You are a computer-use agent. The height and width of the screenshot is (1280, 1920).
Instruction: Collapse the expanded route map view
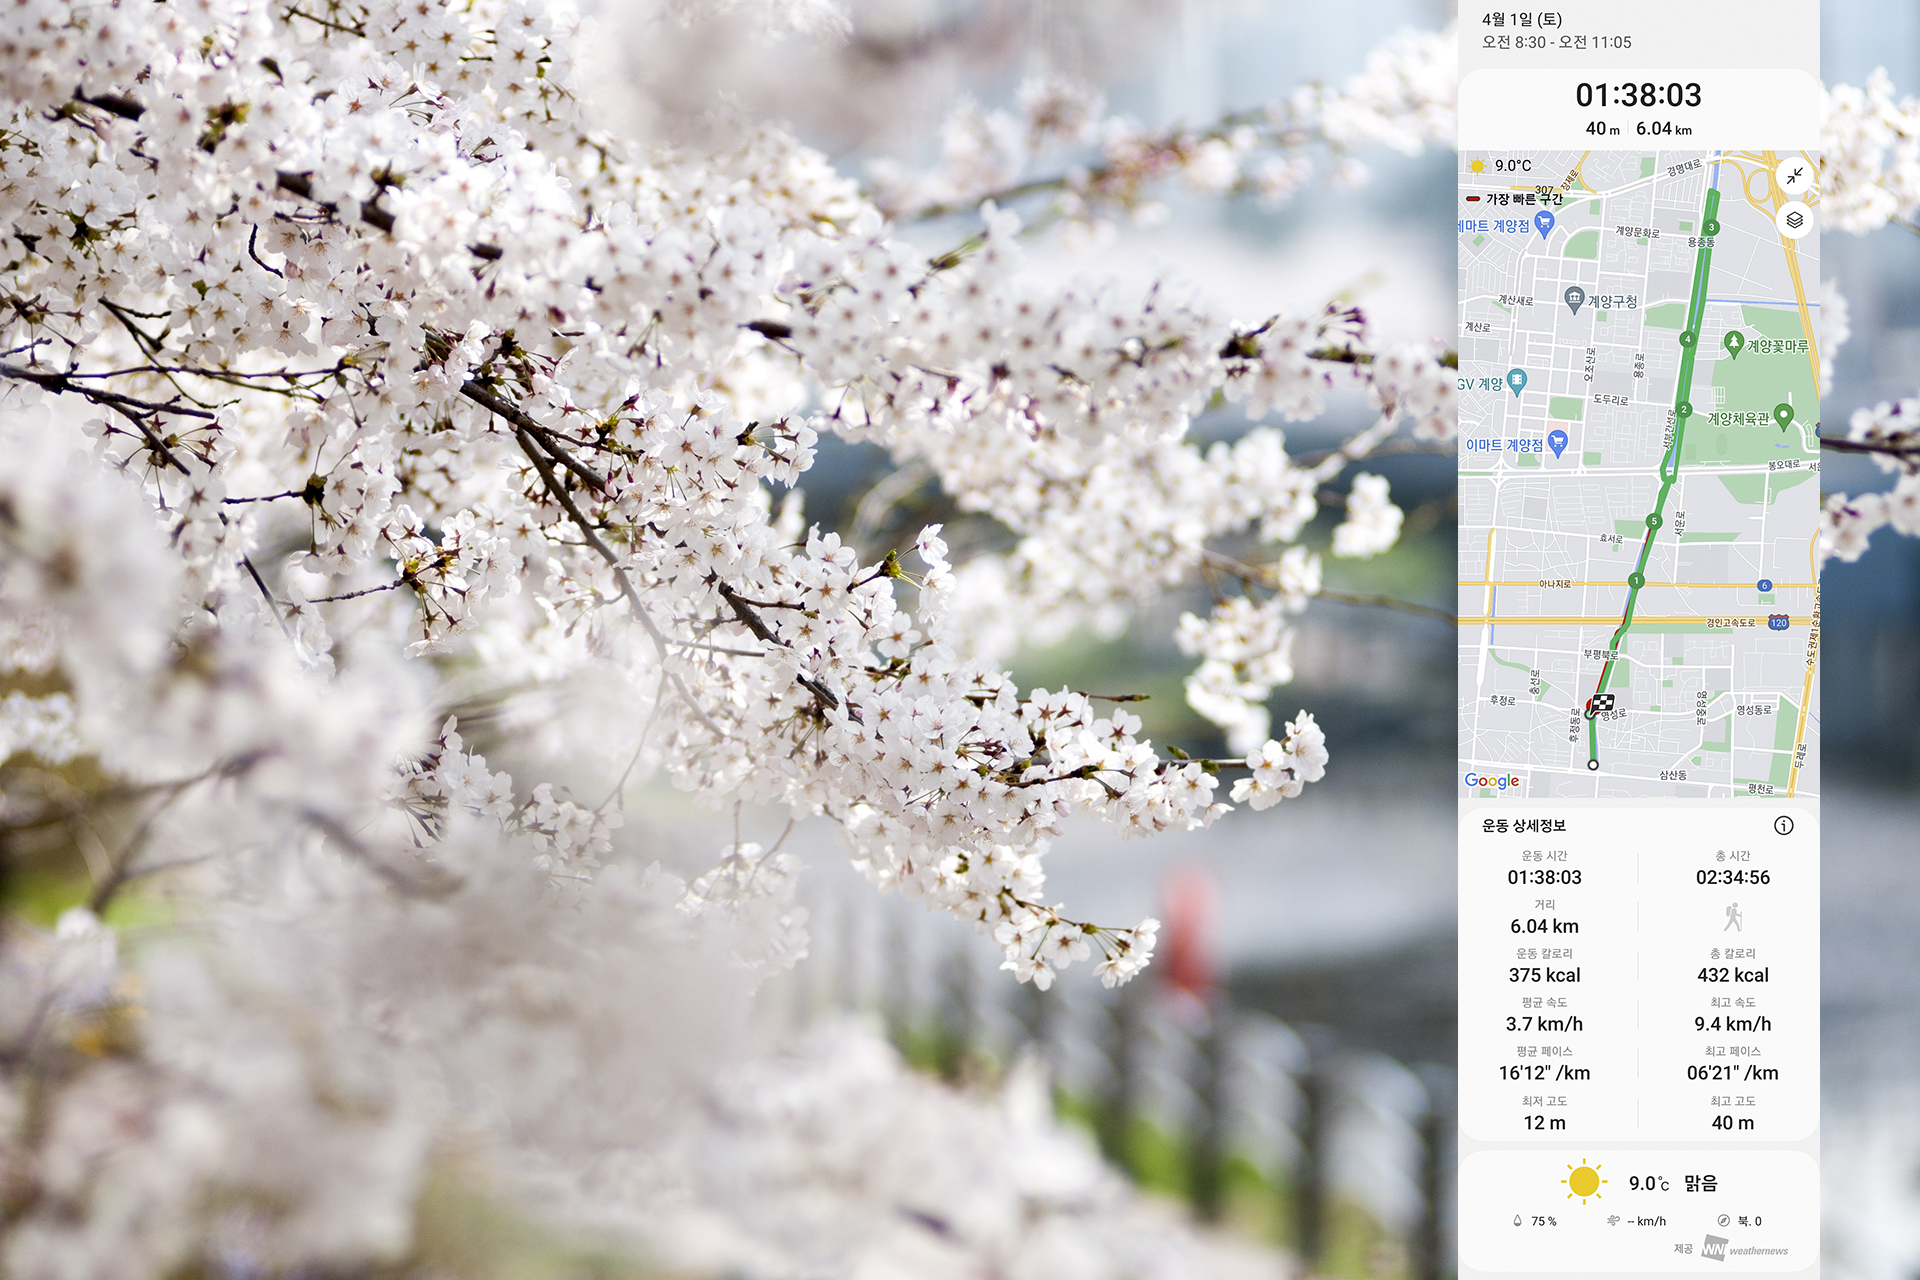[x=1794, y=176]
